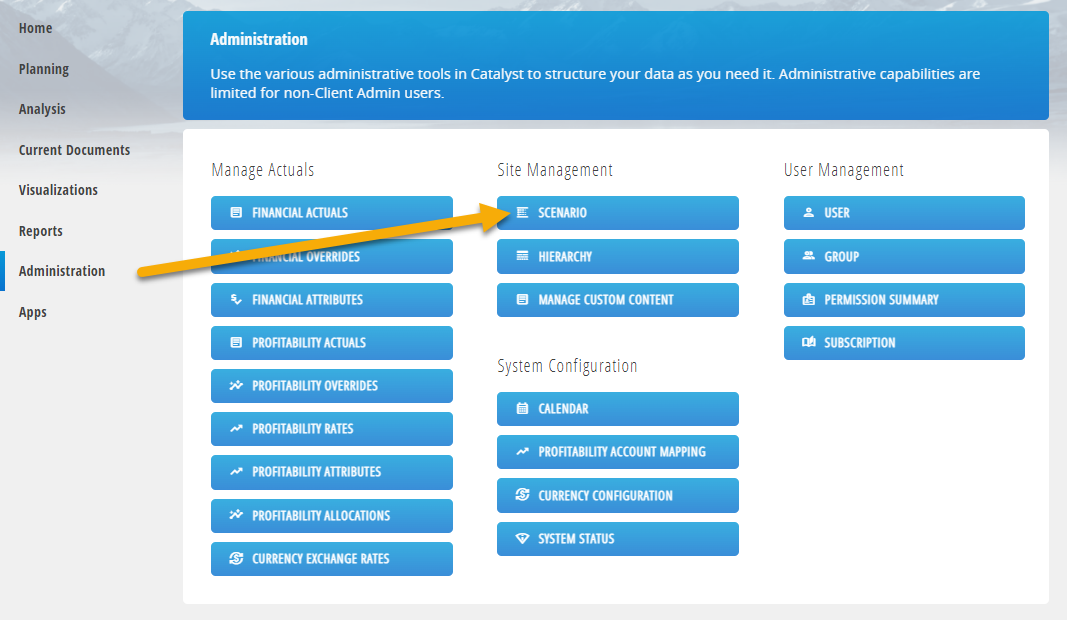Go to Planning in sidebar
Screen dimensions: 1067x620
pos(44,69)
